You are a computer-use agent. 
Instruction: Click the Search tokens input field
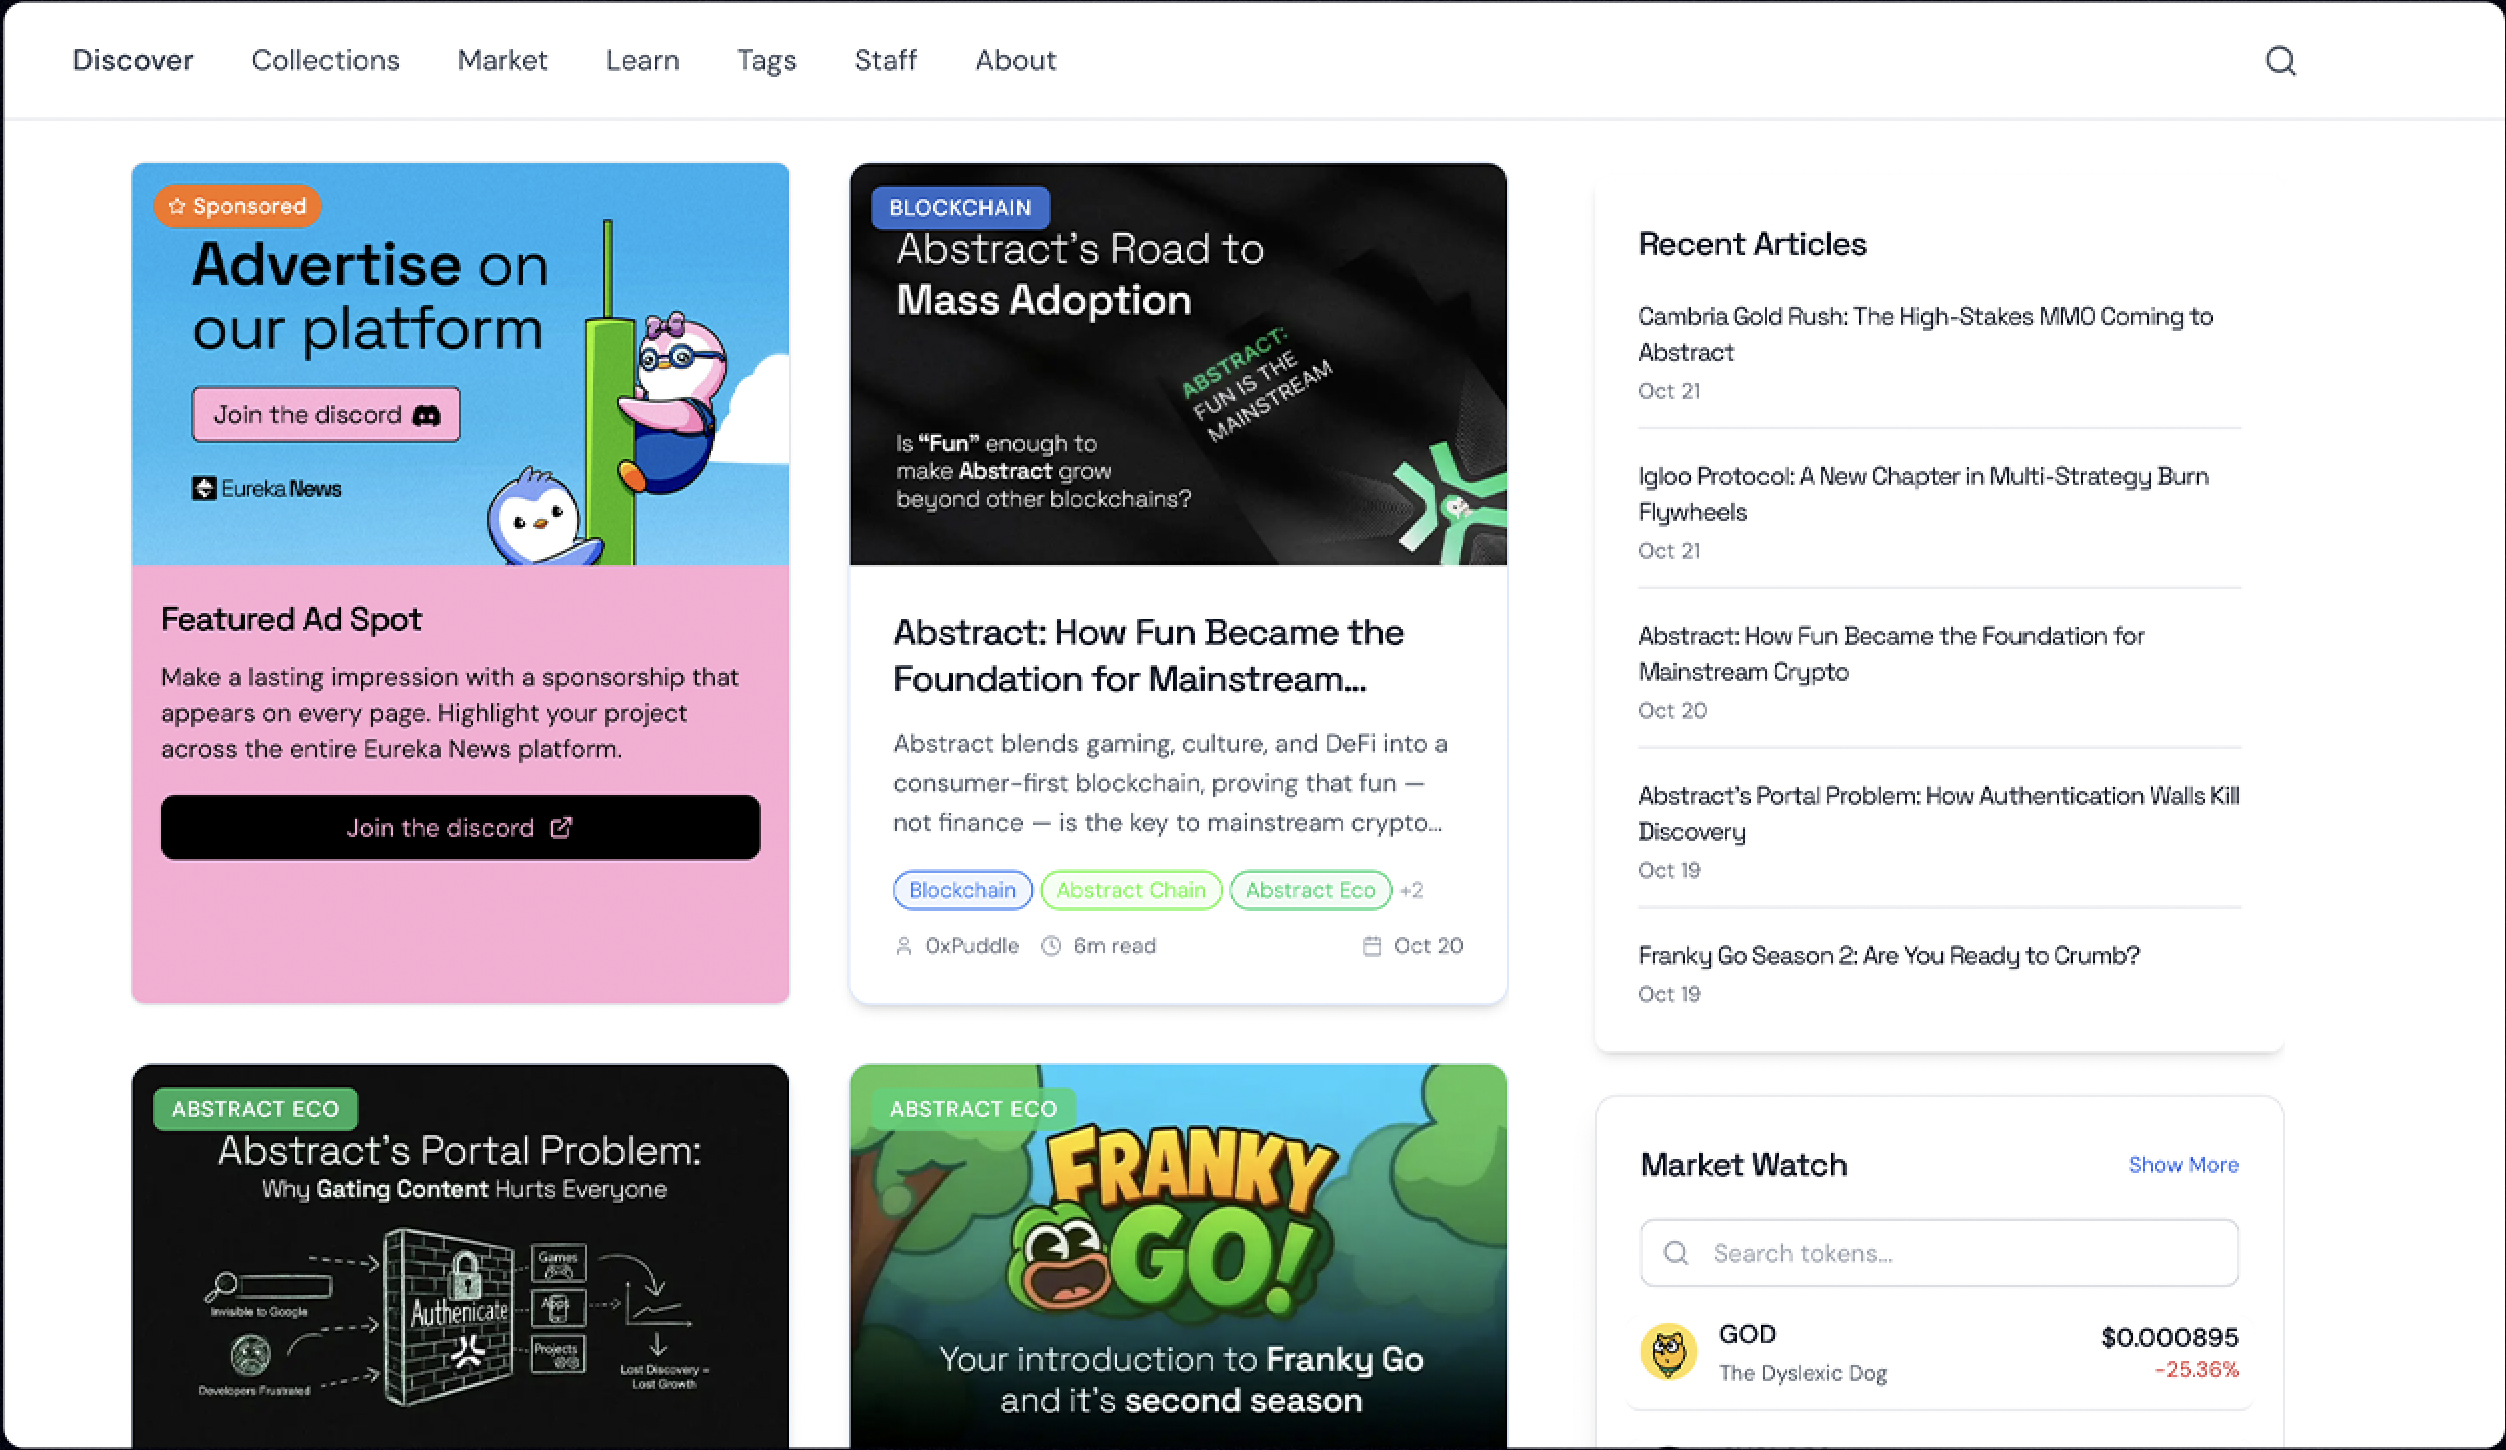click(x=1938, y=1253)
